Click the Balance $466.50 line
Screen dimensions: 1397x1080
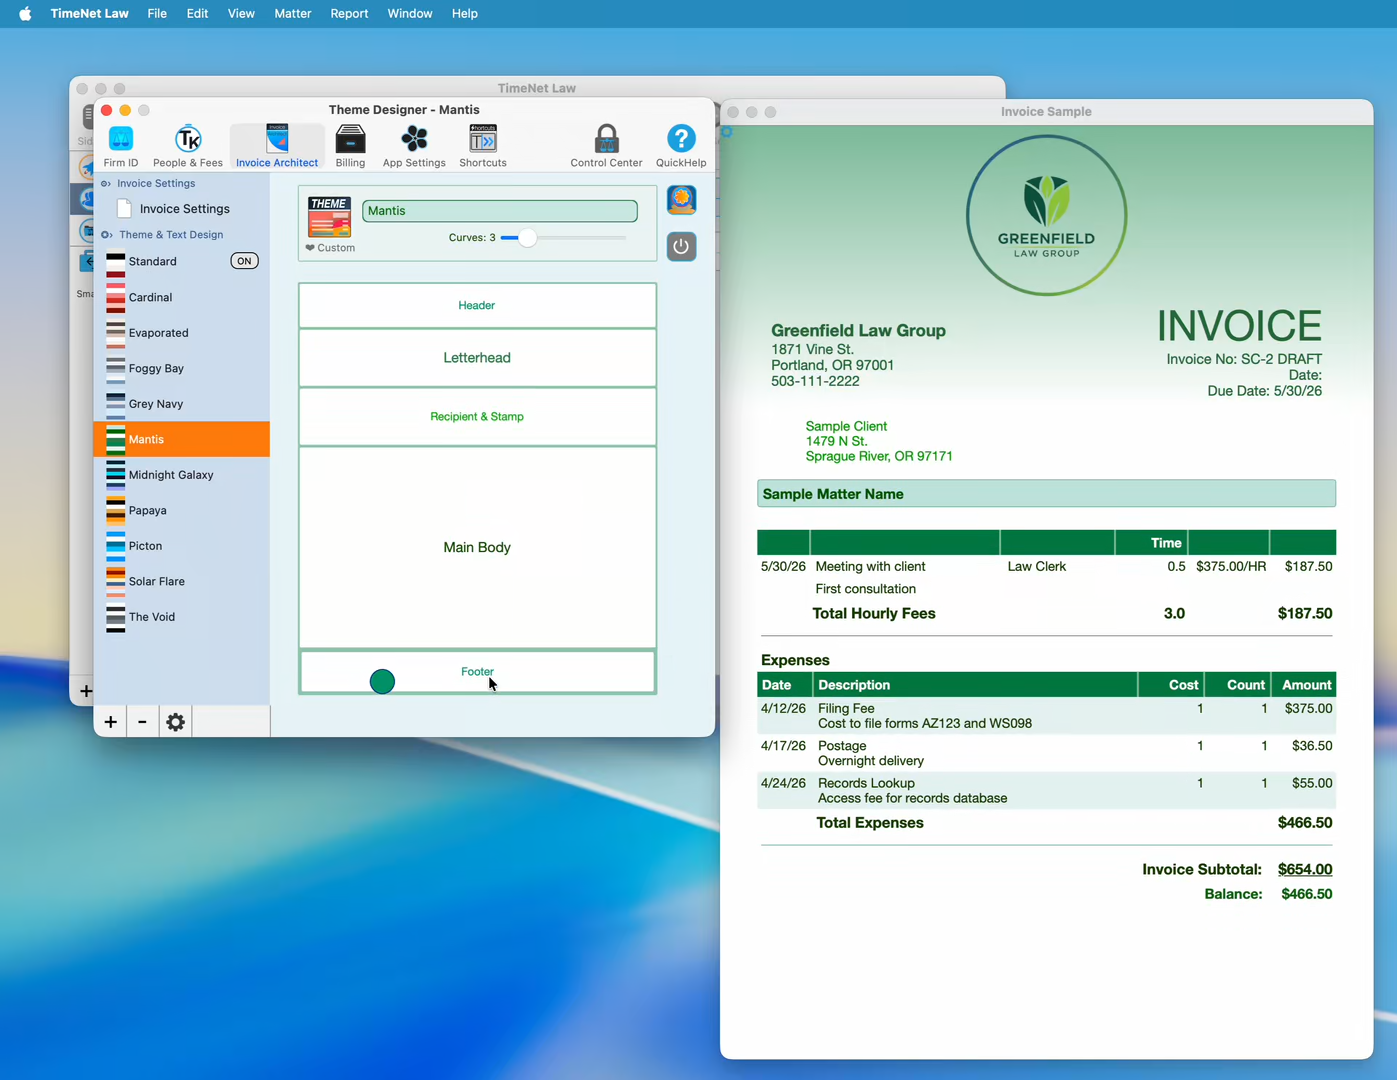point(1268,894)
